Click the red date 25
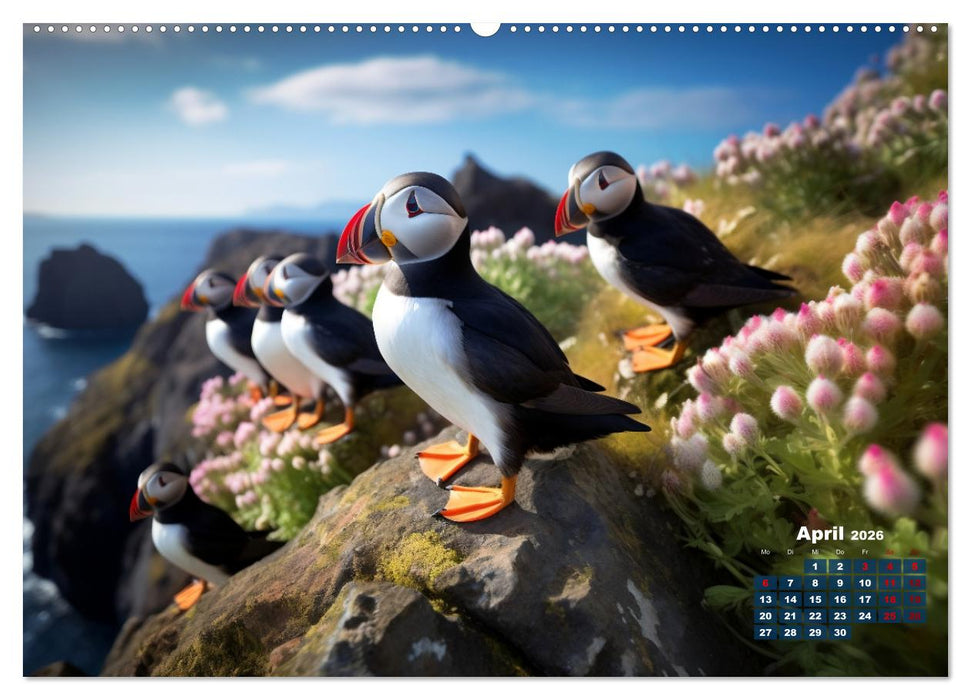Screen dimensions: 971x700 pos(890,616)
